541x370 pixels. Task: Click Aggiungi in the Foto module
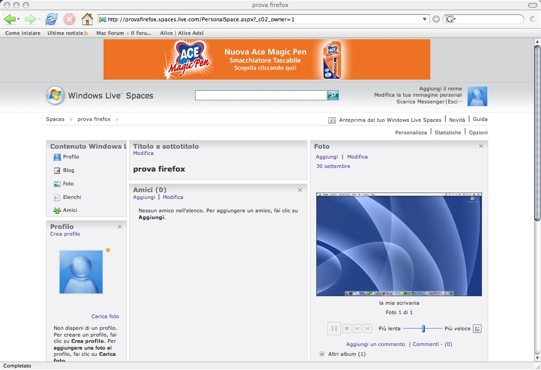pos(327,157)
